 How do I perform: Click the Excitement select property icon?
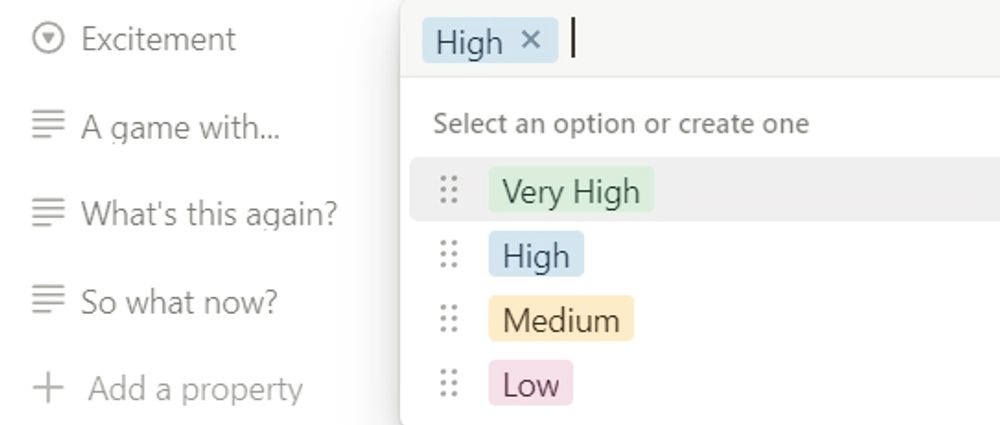48,39
